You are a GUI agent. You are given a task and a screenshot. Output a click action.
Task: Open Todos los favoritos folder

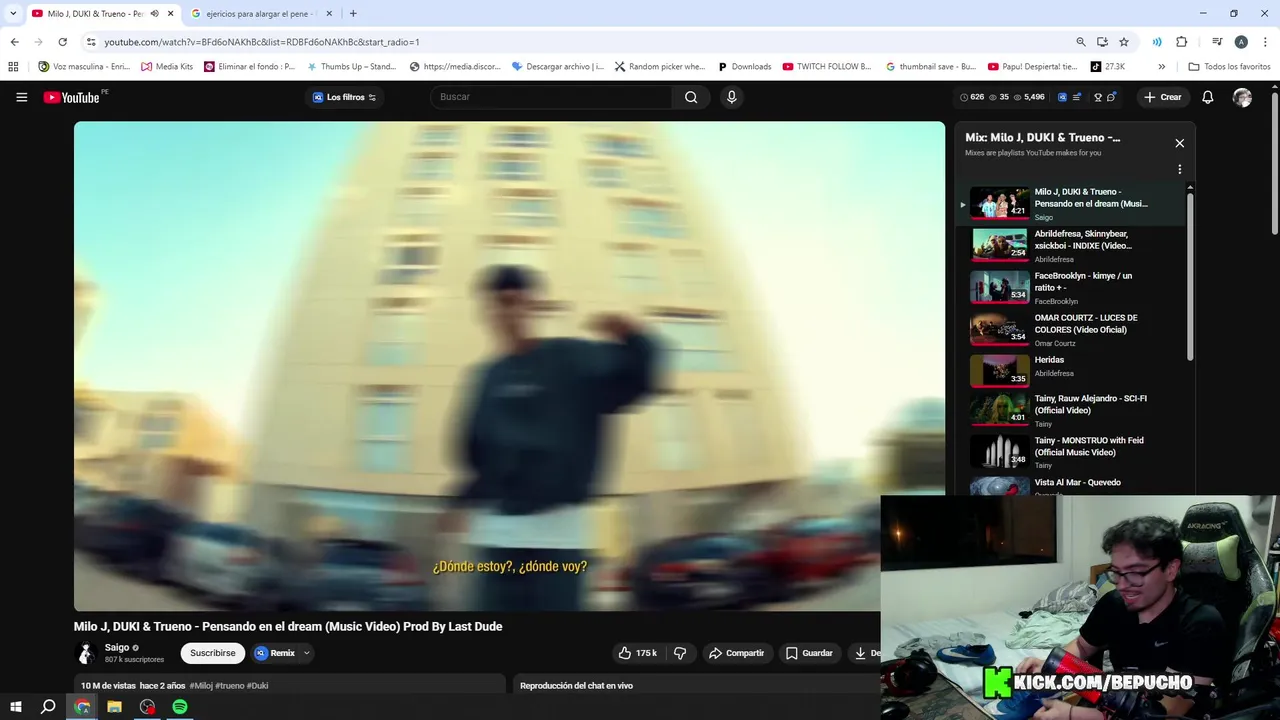[x=1229, y=67]
